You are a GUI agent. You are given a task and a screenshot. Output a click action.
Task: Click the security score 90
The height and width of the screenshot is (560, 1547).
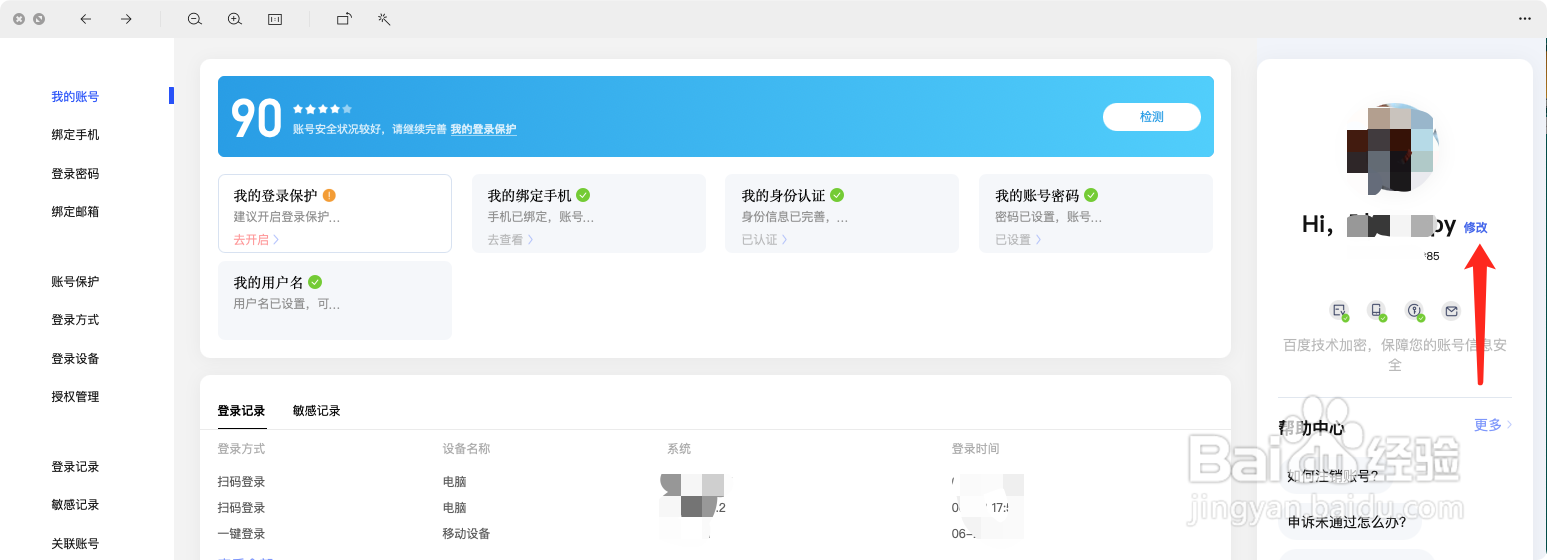(x=257, y=118)
